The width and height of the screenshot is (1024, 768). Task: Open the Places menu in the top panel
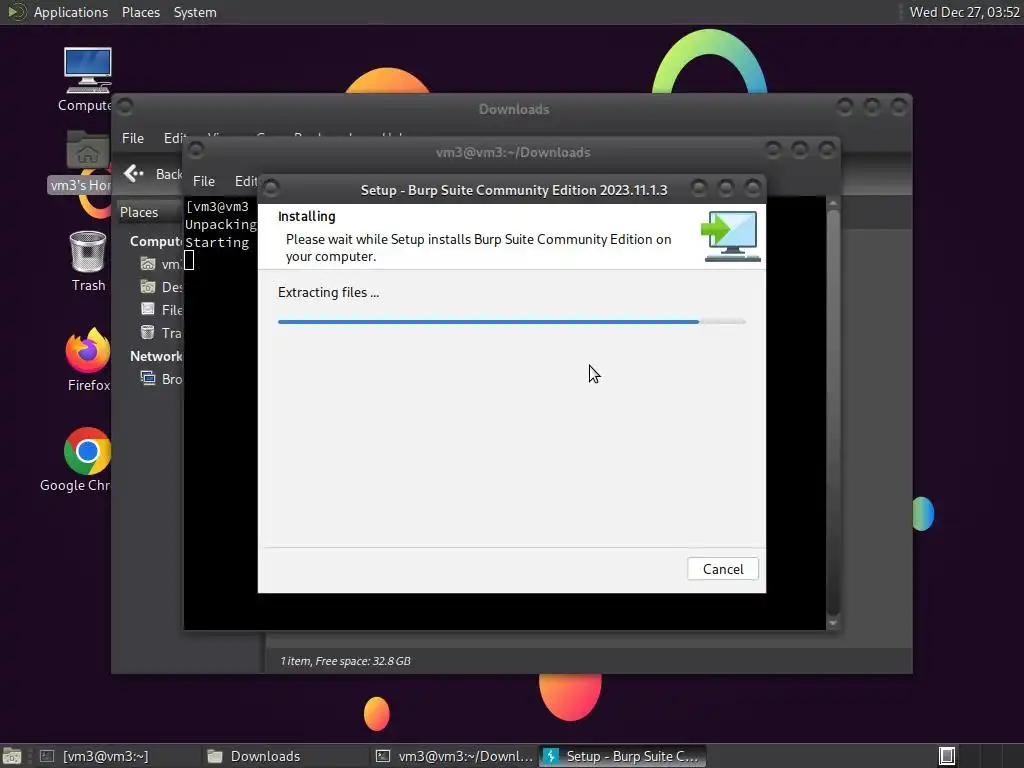(x=140, y=12)
